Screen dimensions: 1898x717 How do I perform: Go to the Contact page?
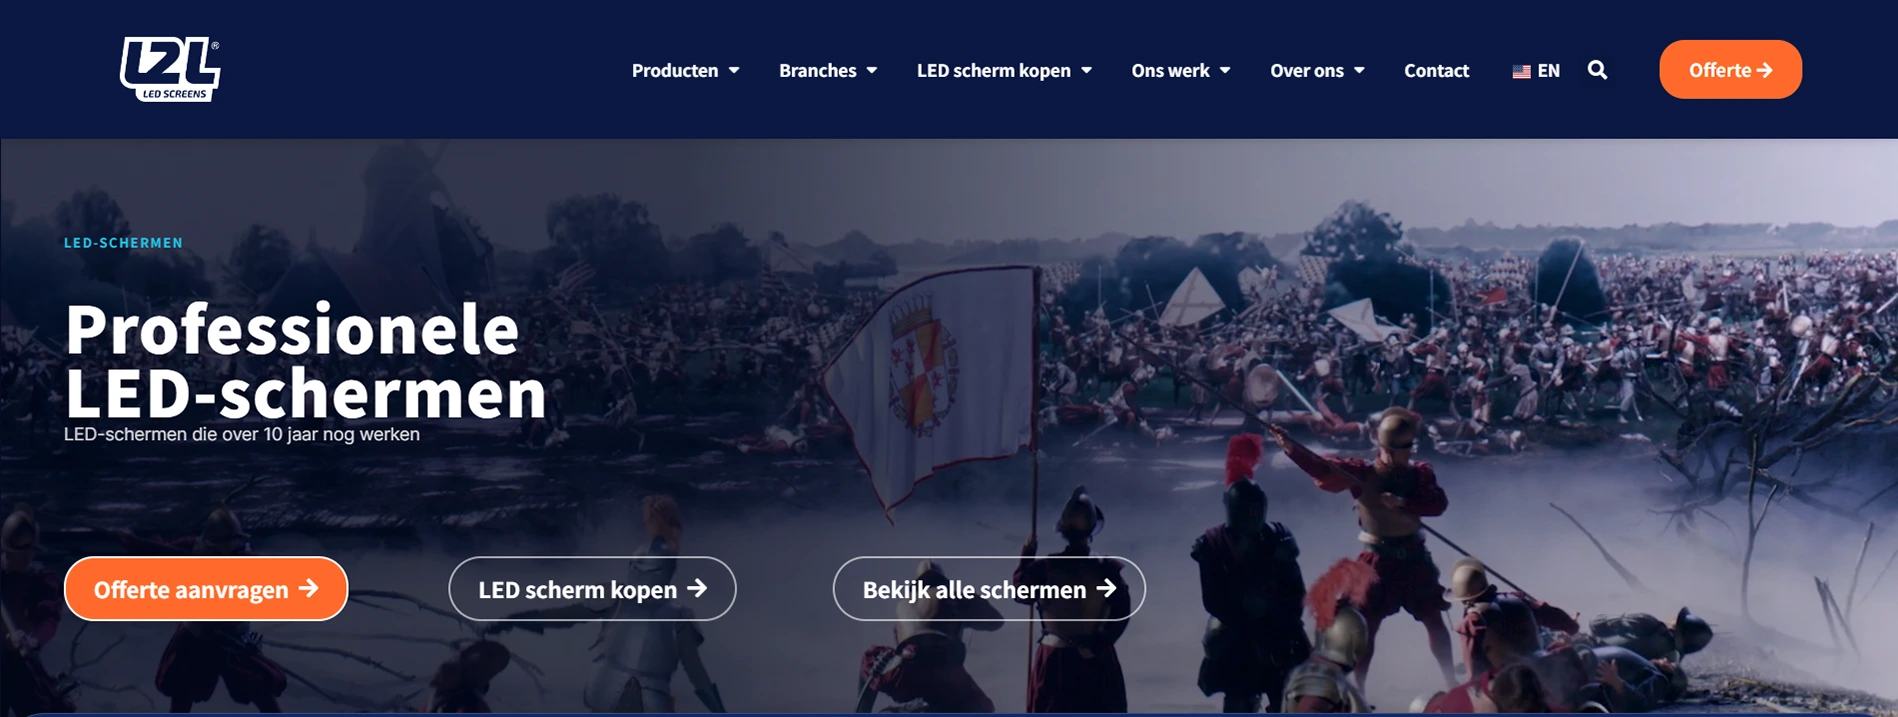pyautogui.click(x=1436, y=70)
